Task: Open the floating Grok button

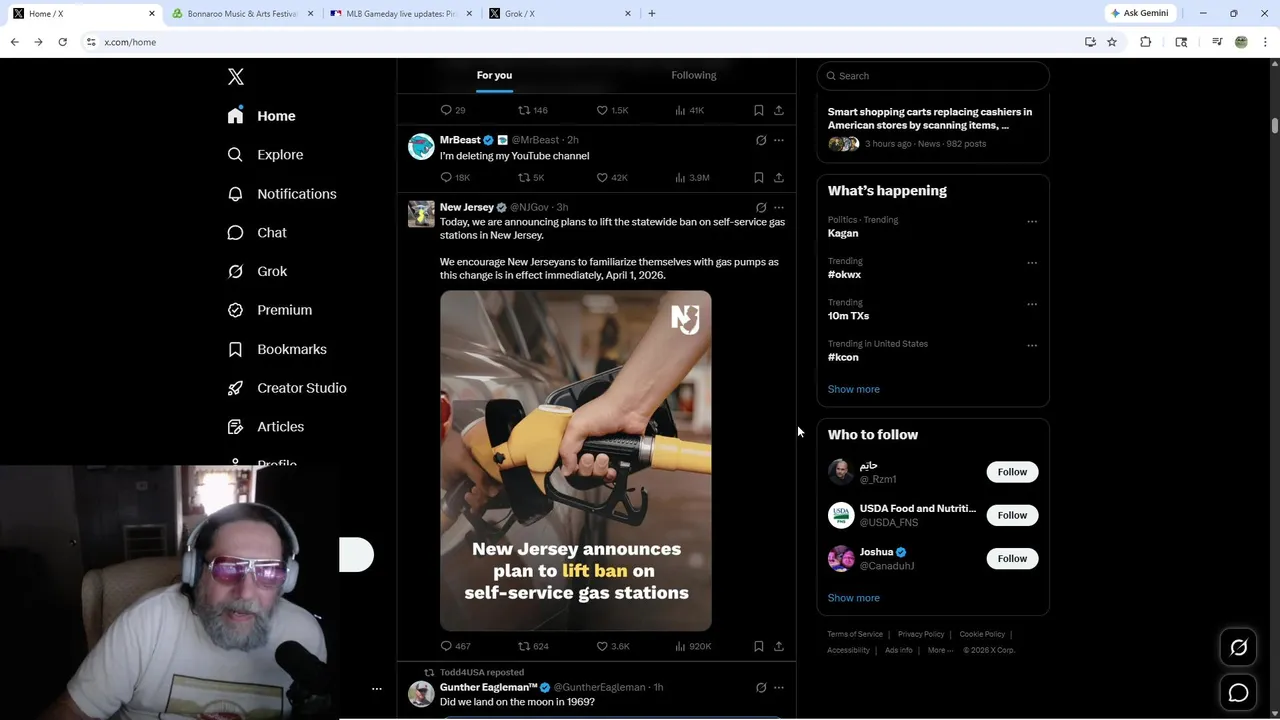Action: tap(1238, 648)
